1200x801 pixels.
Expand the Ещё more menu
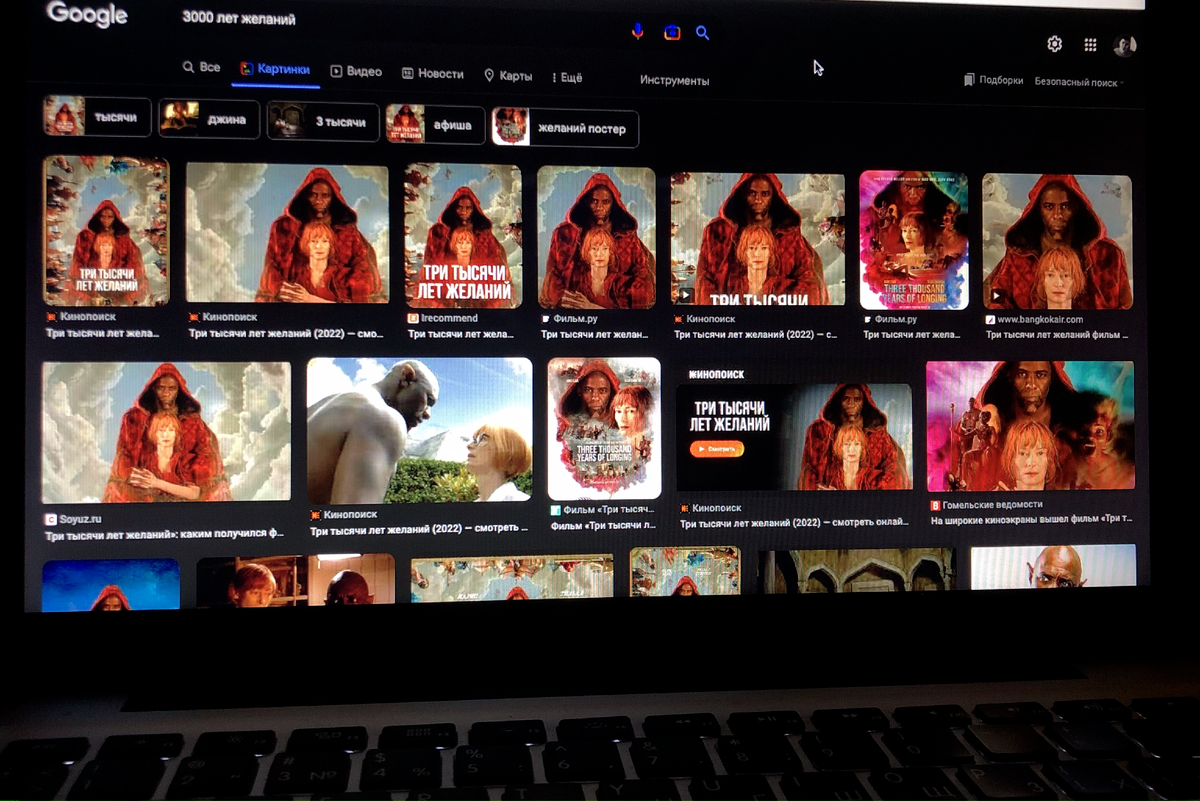pos(567,77)
